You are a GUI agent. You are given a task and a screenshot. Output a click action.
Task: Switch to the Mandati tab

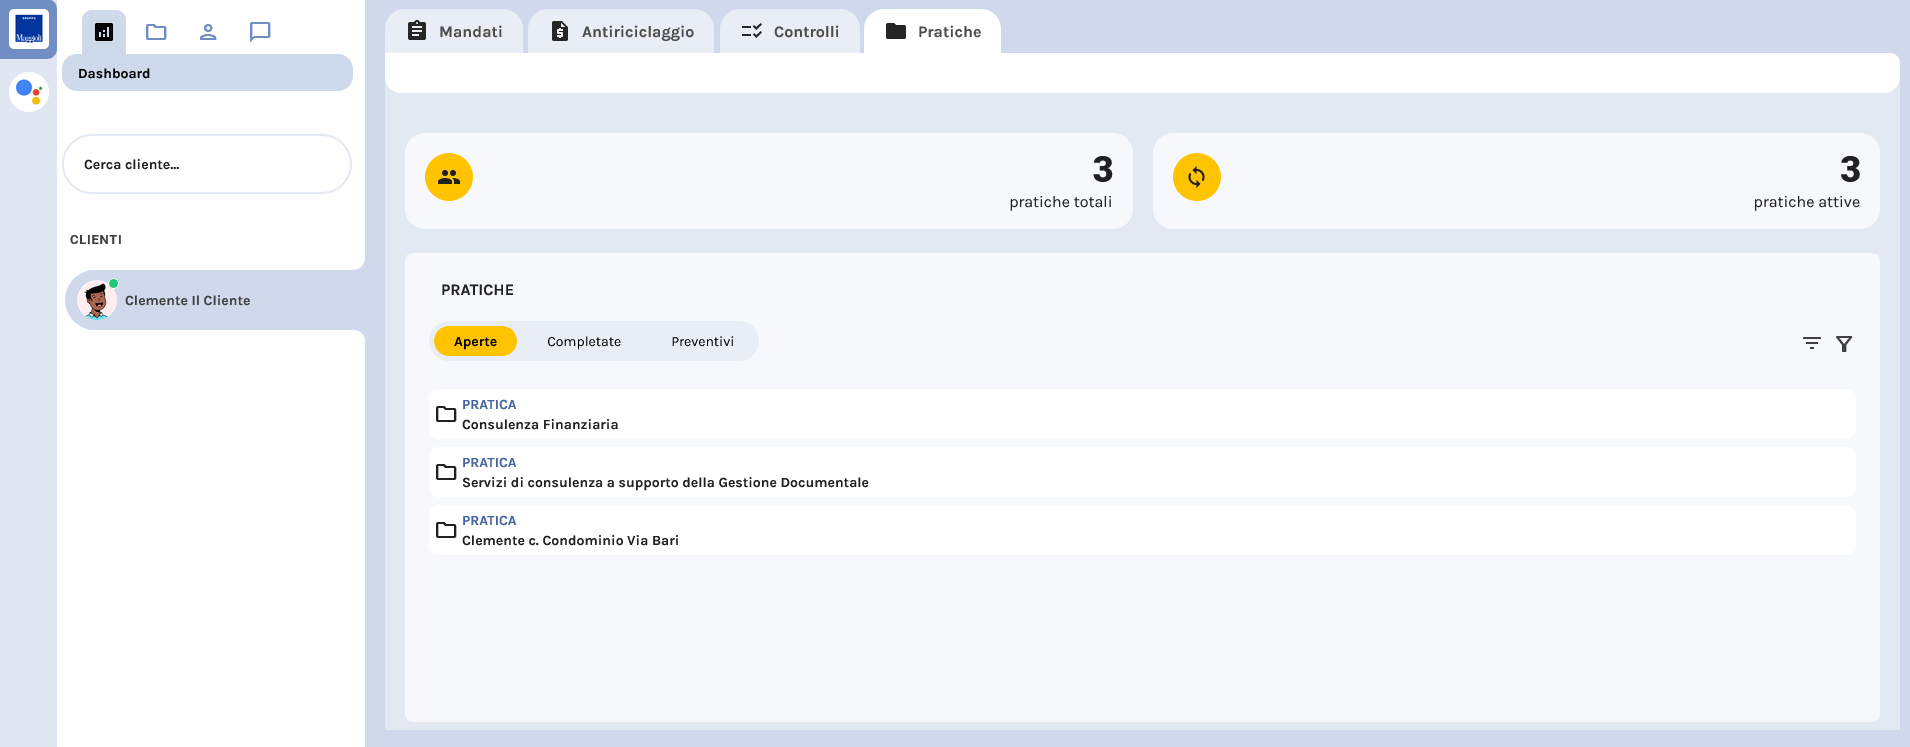pyautogui.click(x=455, y=32)
